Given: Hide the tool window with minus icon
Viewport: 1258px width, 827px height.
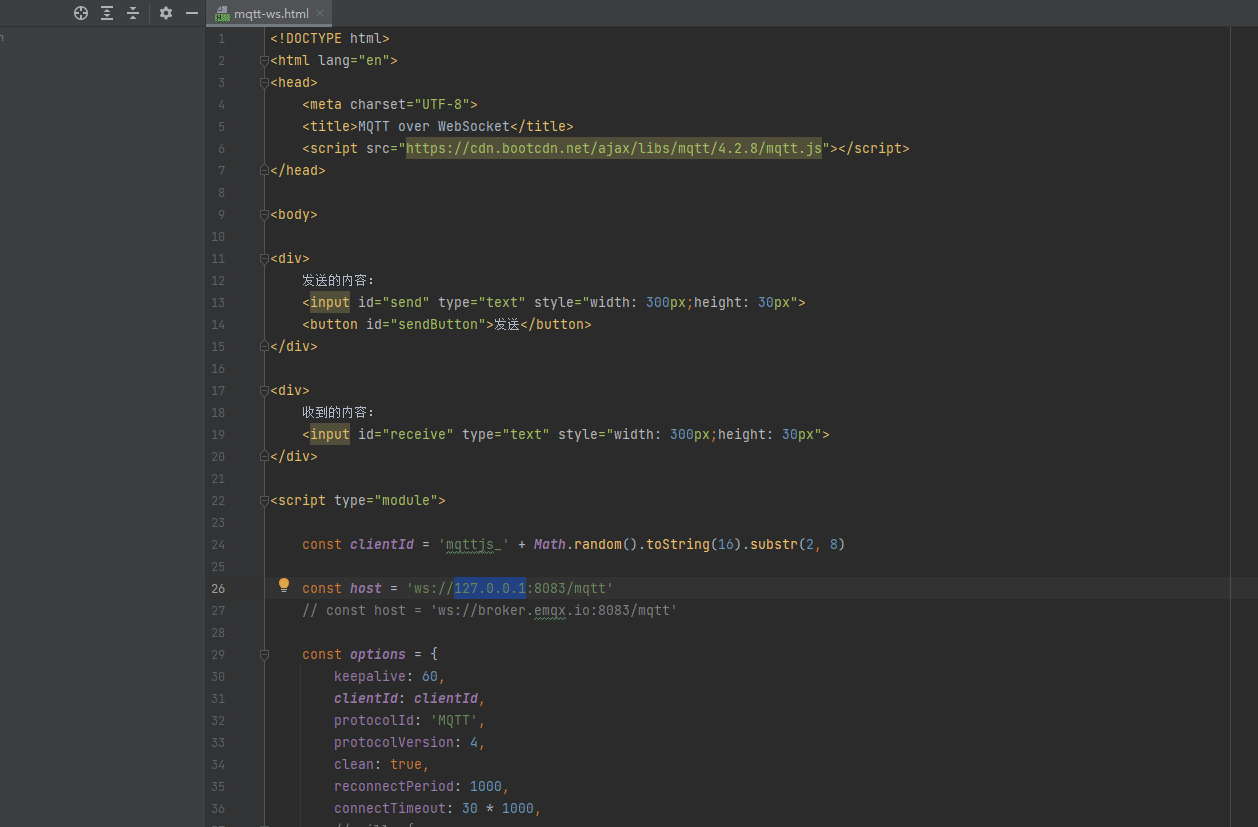Looking at the screenshot, I should [192, 13].
